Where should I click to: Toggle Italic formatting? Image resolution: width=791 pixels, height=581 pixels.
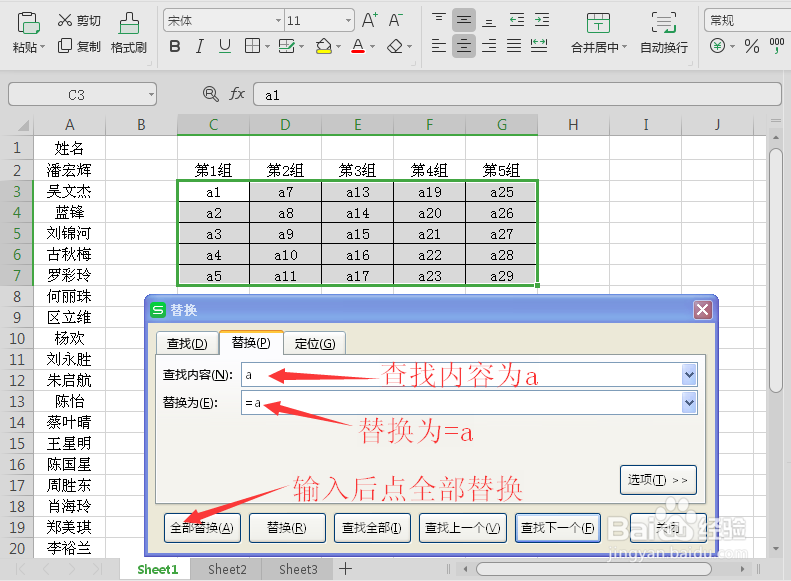click(x=200, y=46)
